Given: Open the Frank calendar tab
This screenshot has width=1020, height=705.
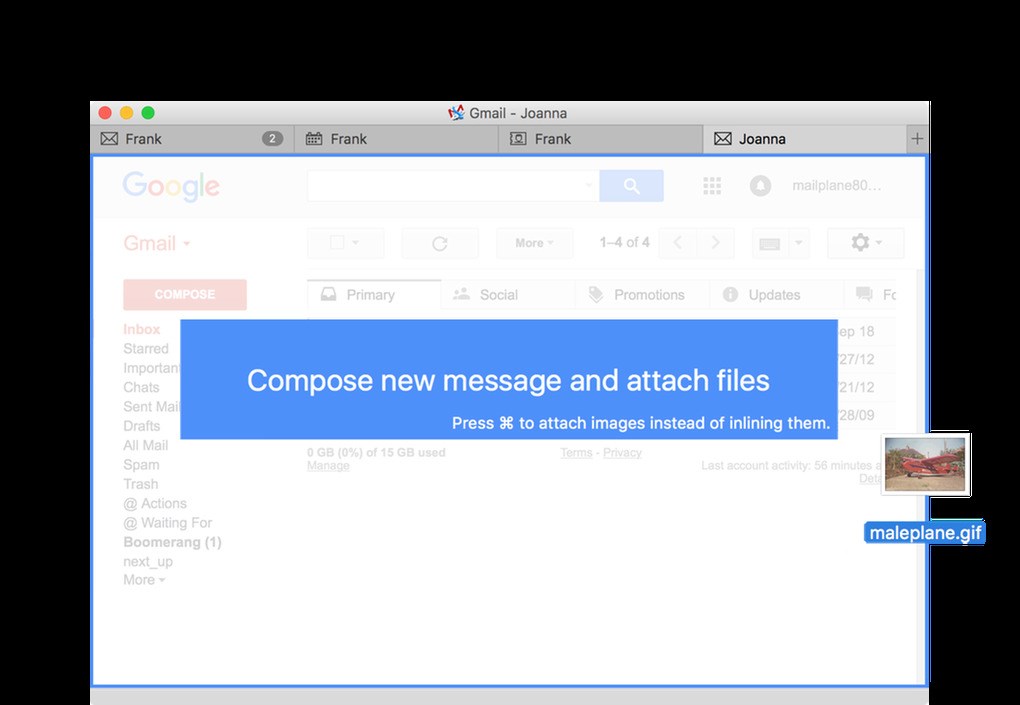Looking at the screenshot, I should [x=396, y=139].
